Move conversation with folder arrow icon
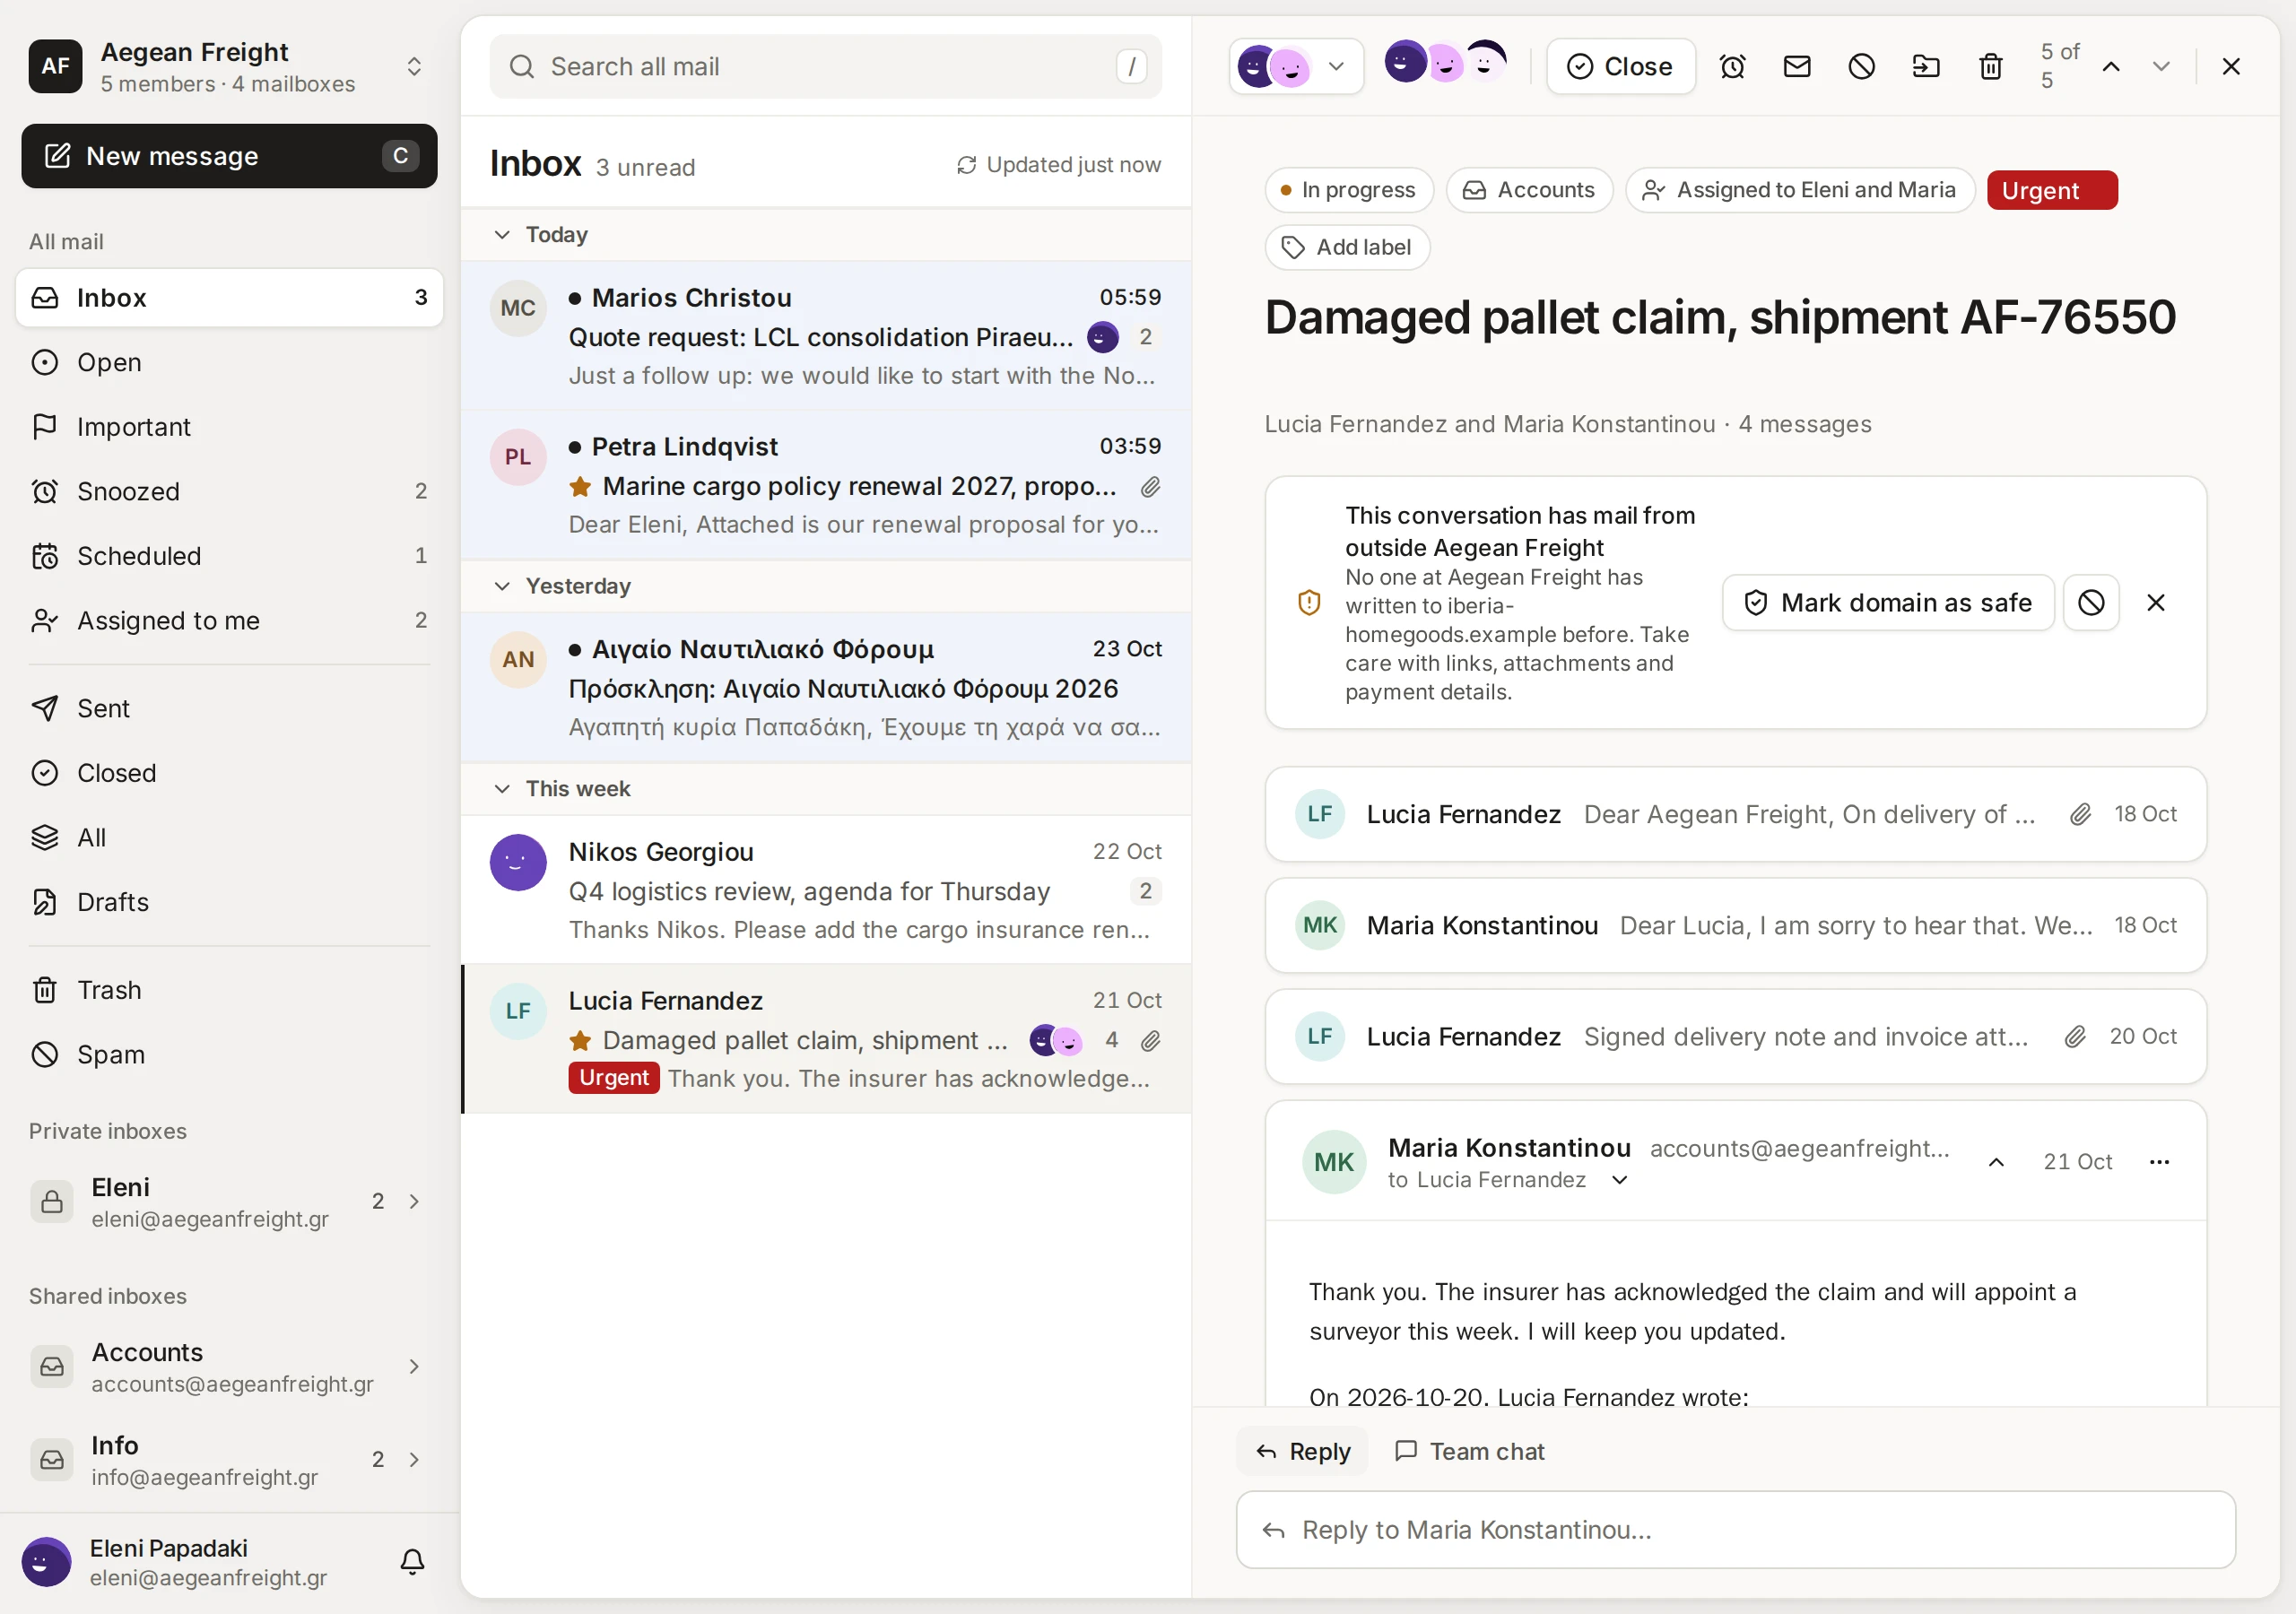The height and width of the screenshot is (1614, 2296). click(x=1926, y=67)
